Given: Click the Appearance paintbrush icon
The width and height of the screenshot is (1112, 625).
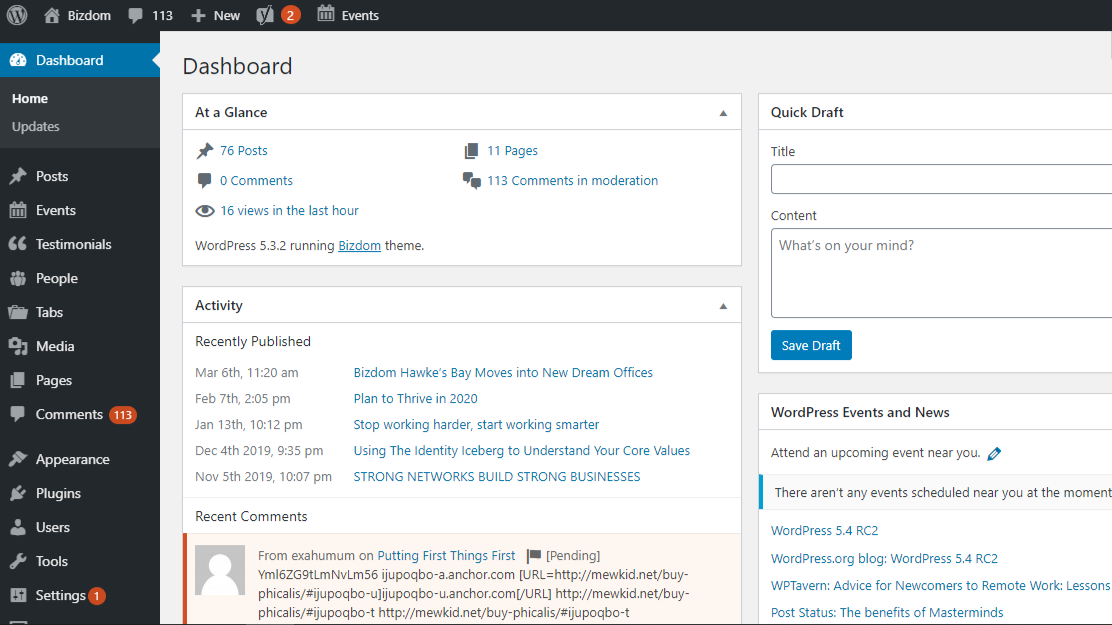Looking at the screenshot, I should (18, 459).
